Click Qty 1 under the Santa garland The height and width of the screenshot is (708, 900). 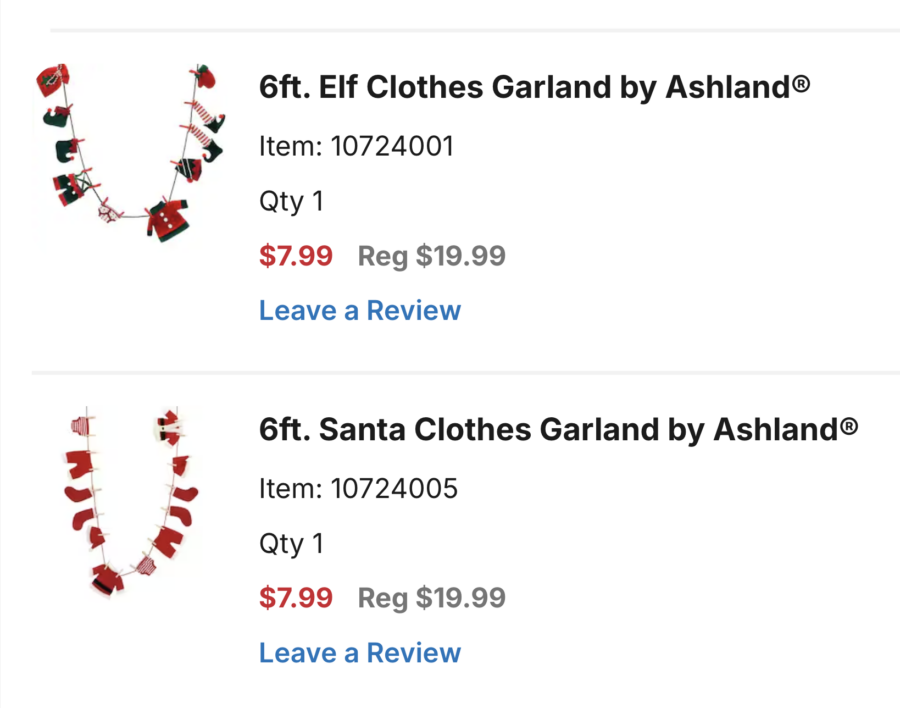291,544
